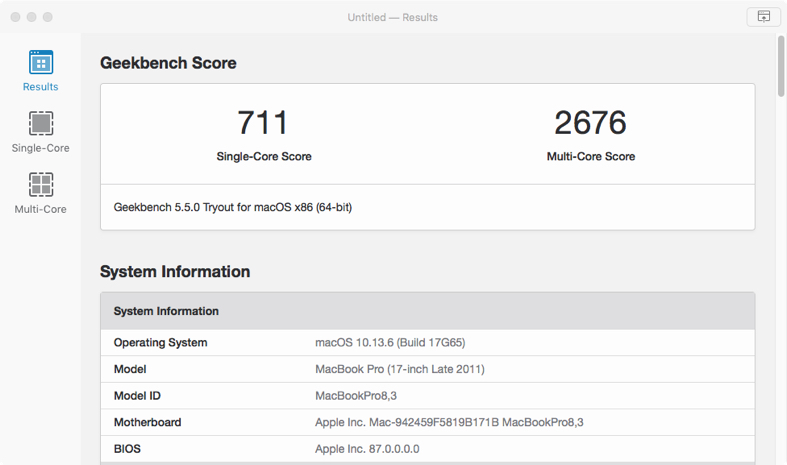Click the Untitled — Results window title

pos(392,17)
